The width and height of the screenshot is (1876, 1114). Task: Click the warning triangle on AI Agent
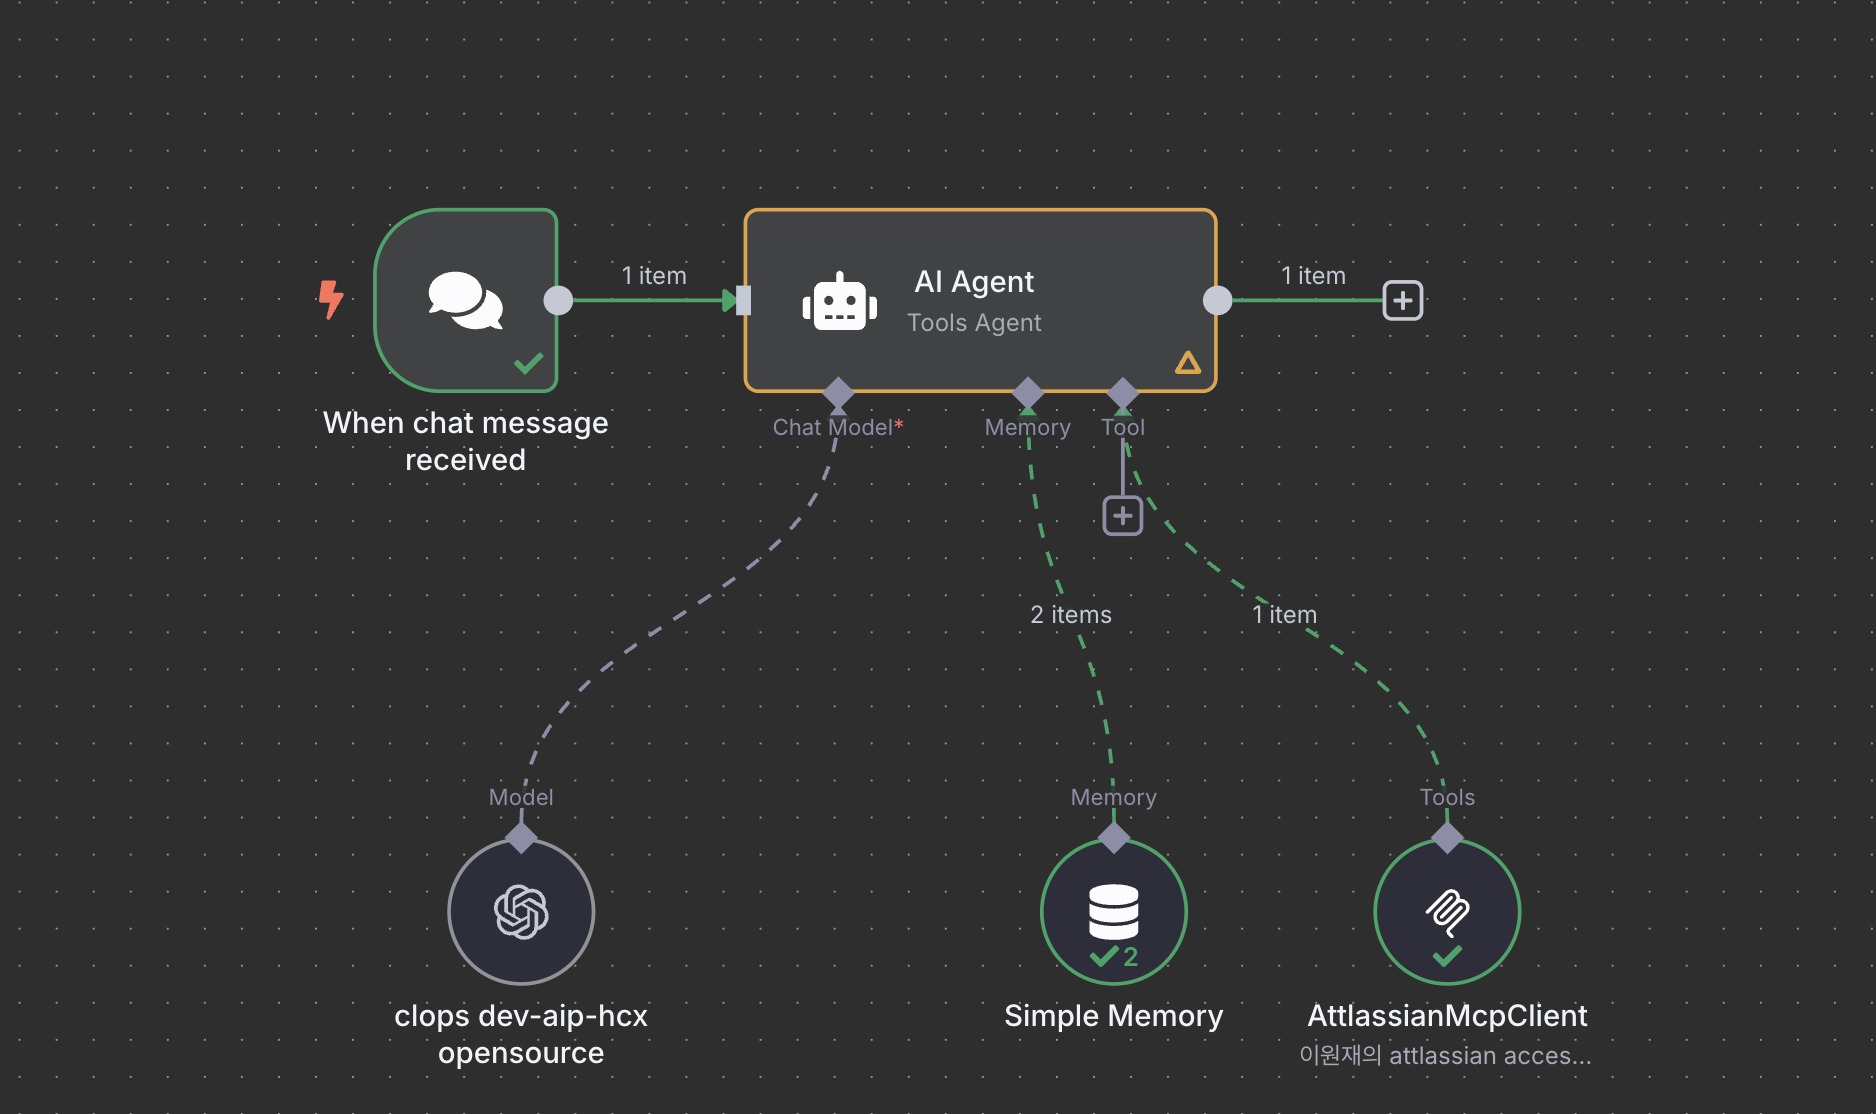click(1187, 363)
